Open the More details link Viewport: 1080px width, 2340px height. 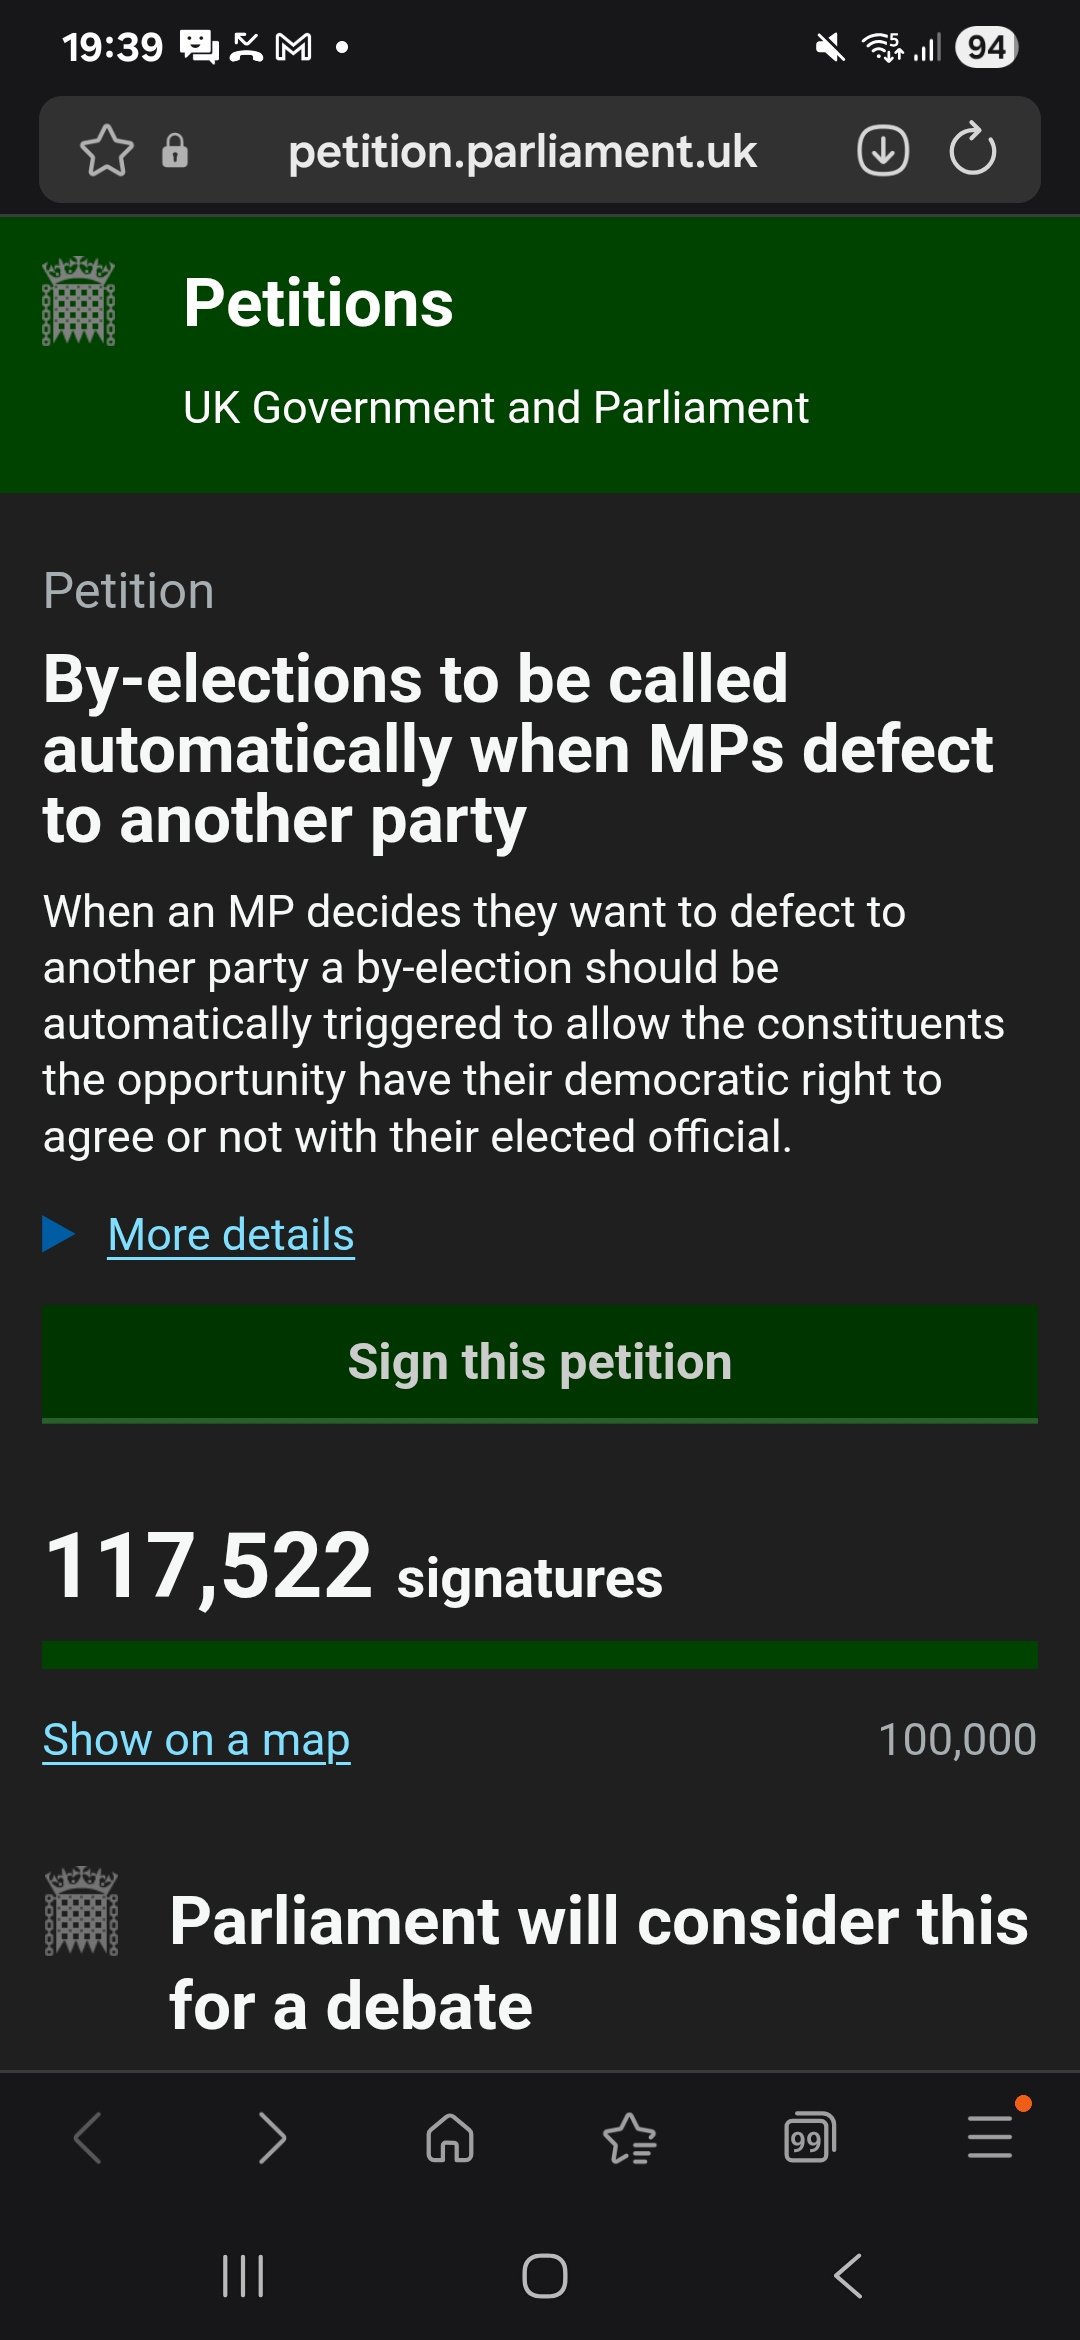pyautogui.click(x=231, y=1235)
